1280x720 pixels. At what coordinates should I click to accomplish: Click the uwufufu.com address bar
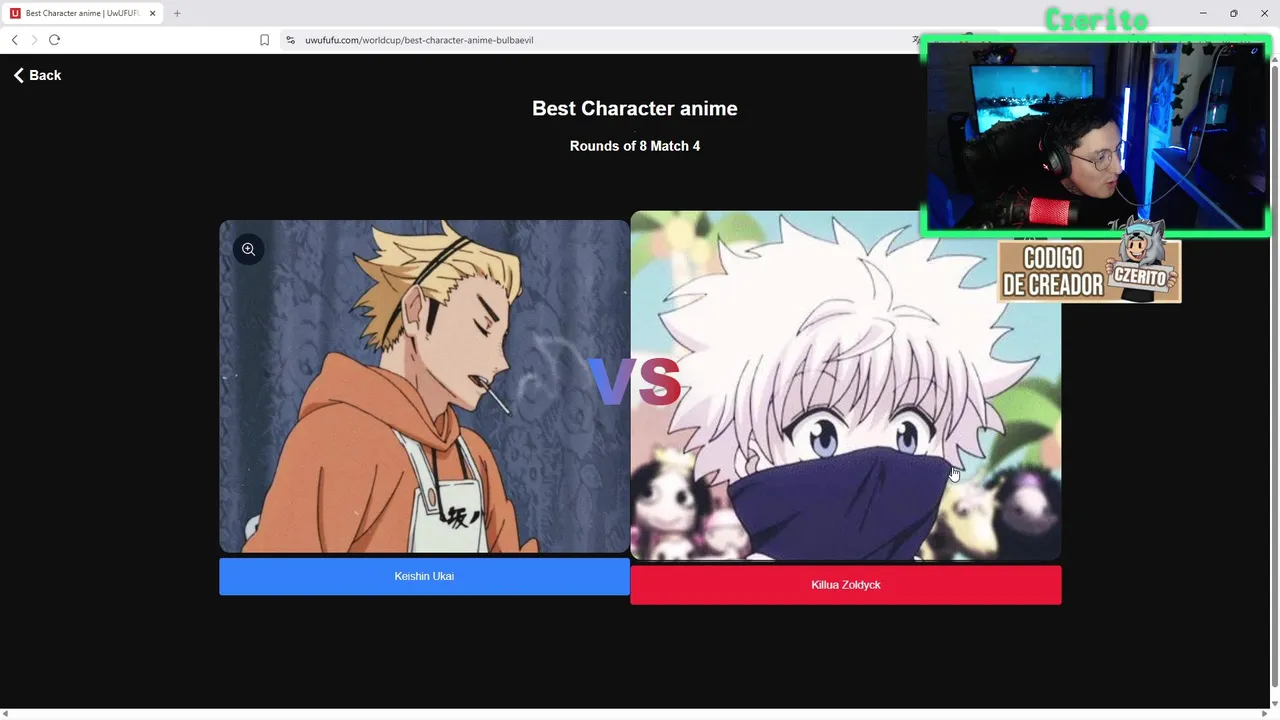(x=600, y=40)
